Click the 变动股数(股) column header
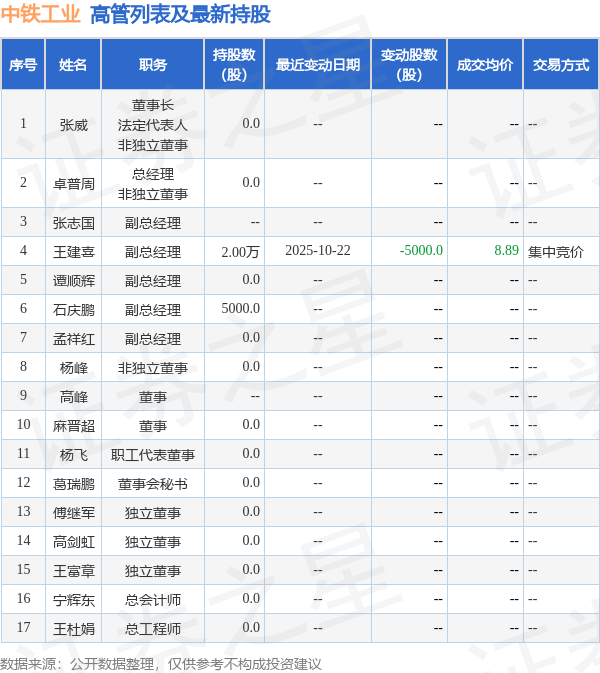This screenshot has width=600, height=673. coord(409,64)
